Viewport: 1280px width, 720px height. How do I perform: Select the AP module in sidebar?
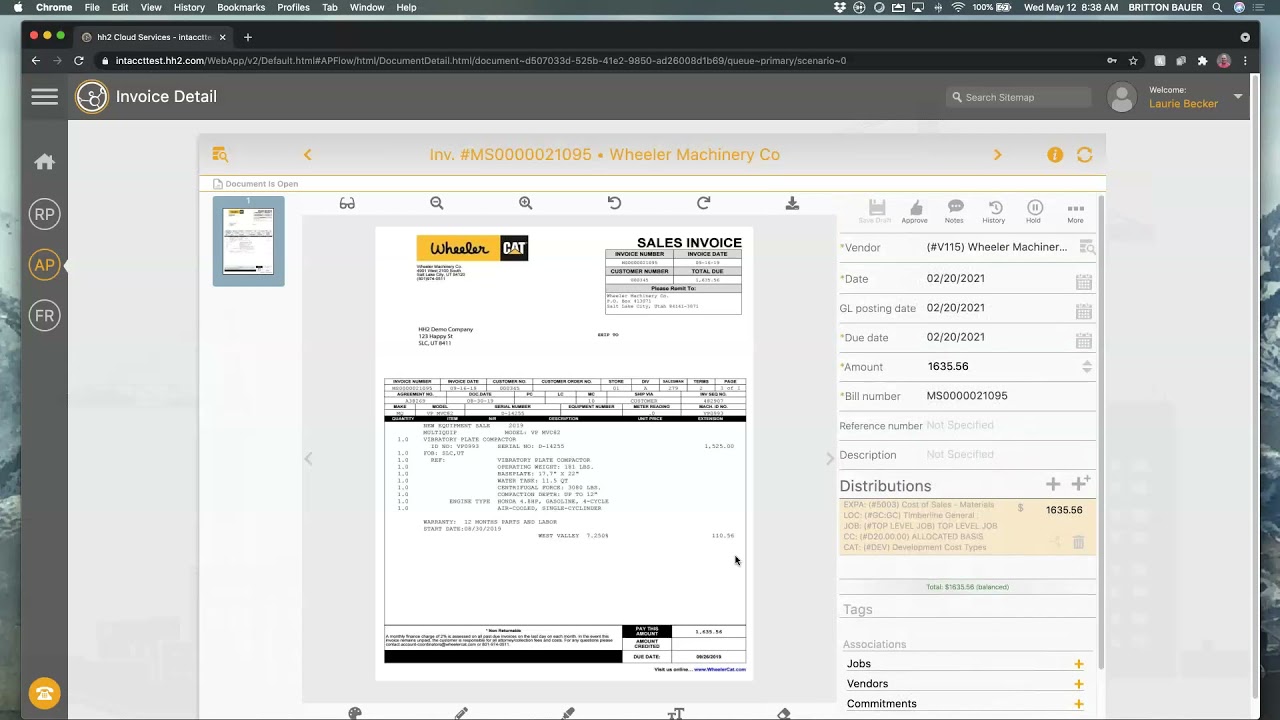pos(44,265)
